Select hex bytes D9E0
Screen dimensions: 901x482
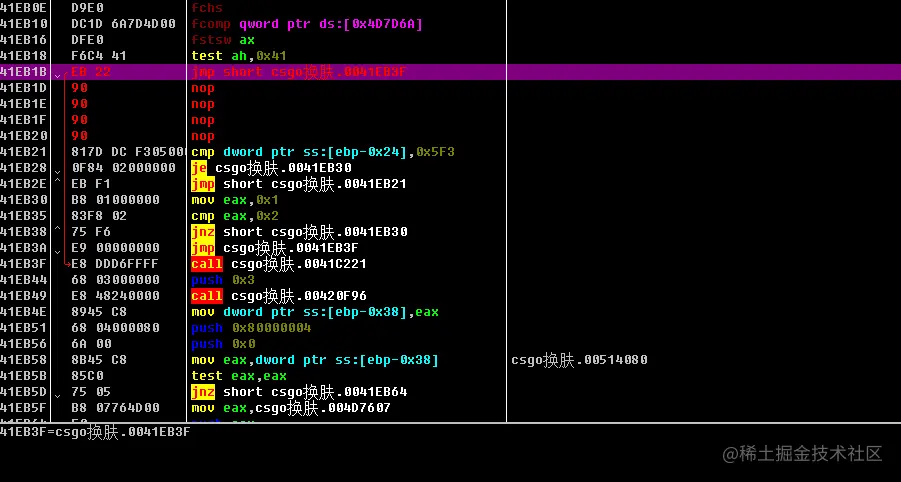point(87,8)
